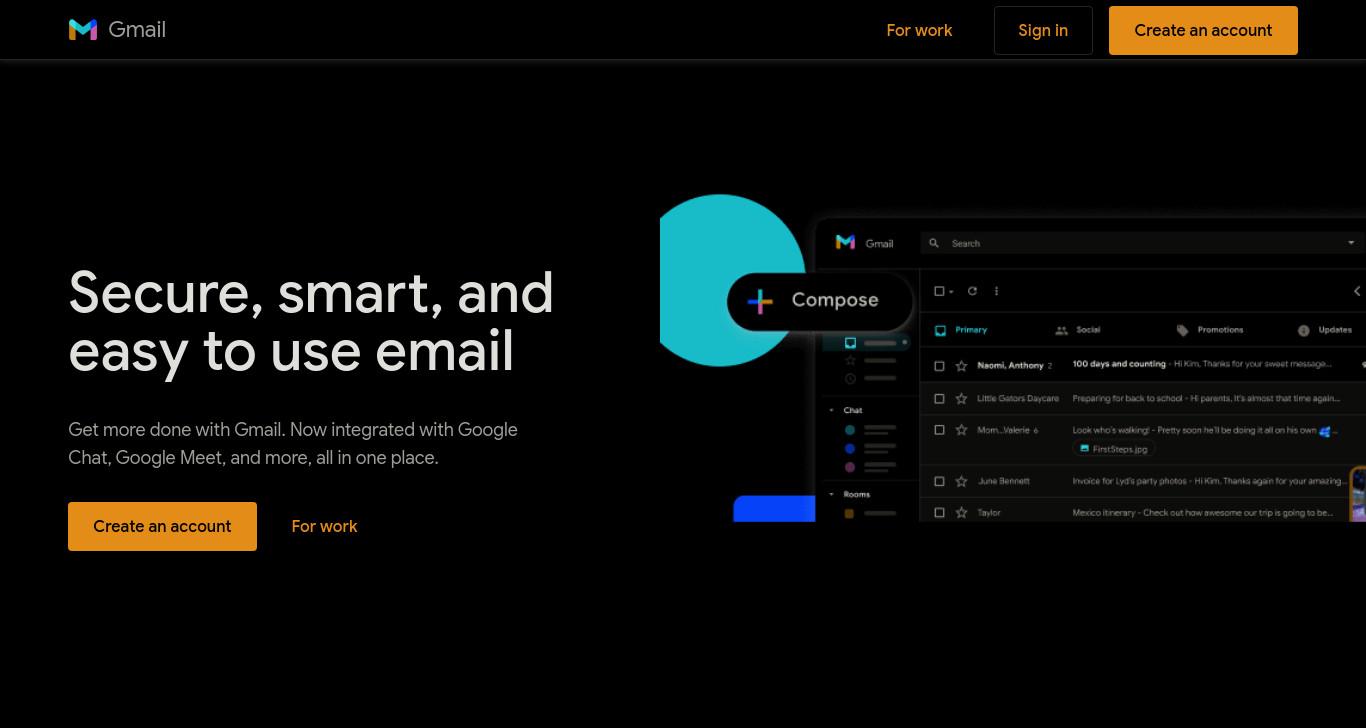
Task: Select the starred icon in preview sidebar
Action: point(850,360)
